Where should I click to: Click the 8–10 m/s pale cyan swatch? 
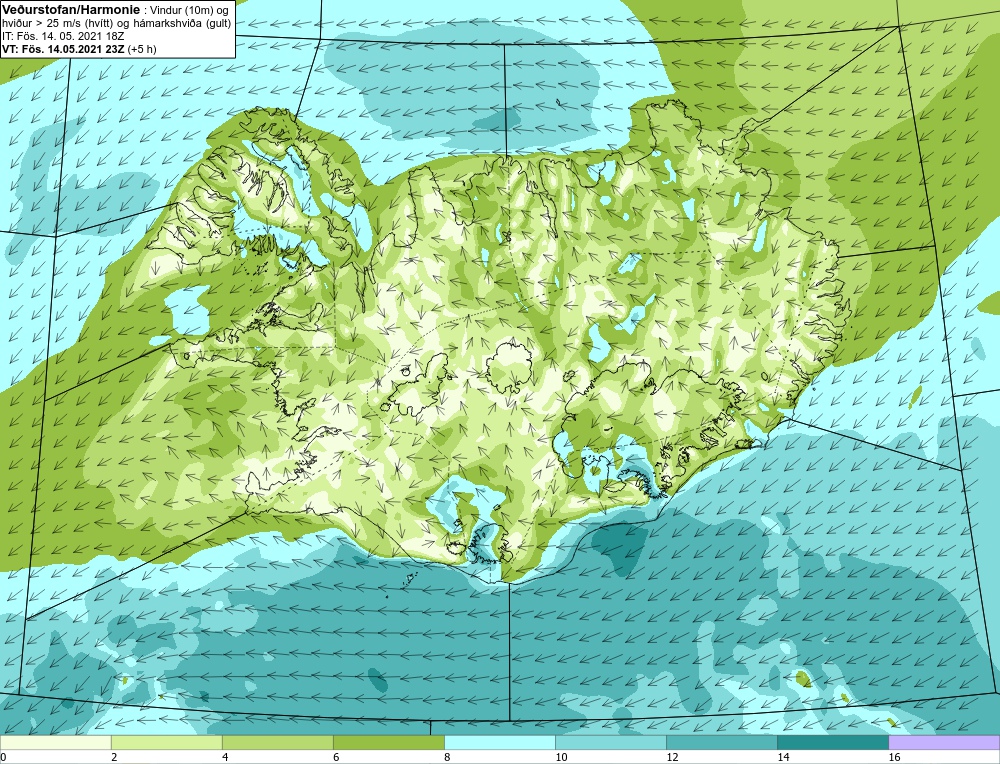point(499,742)
